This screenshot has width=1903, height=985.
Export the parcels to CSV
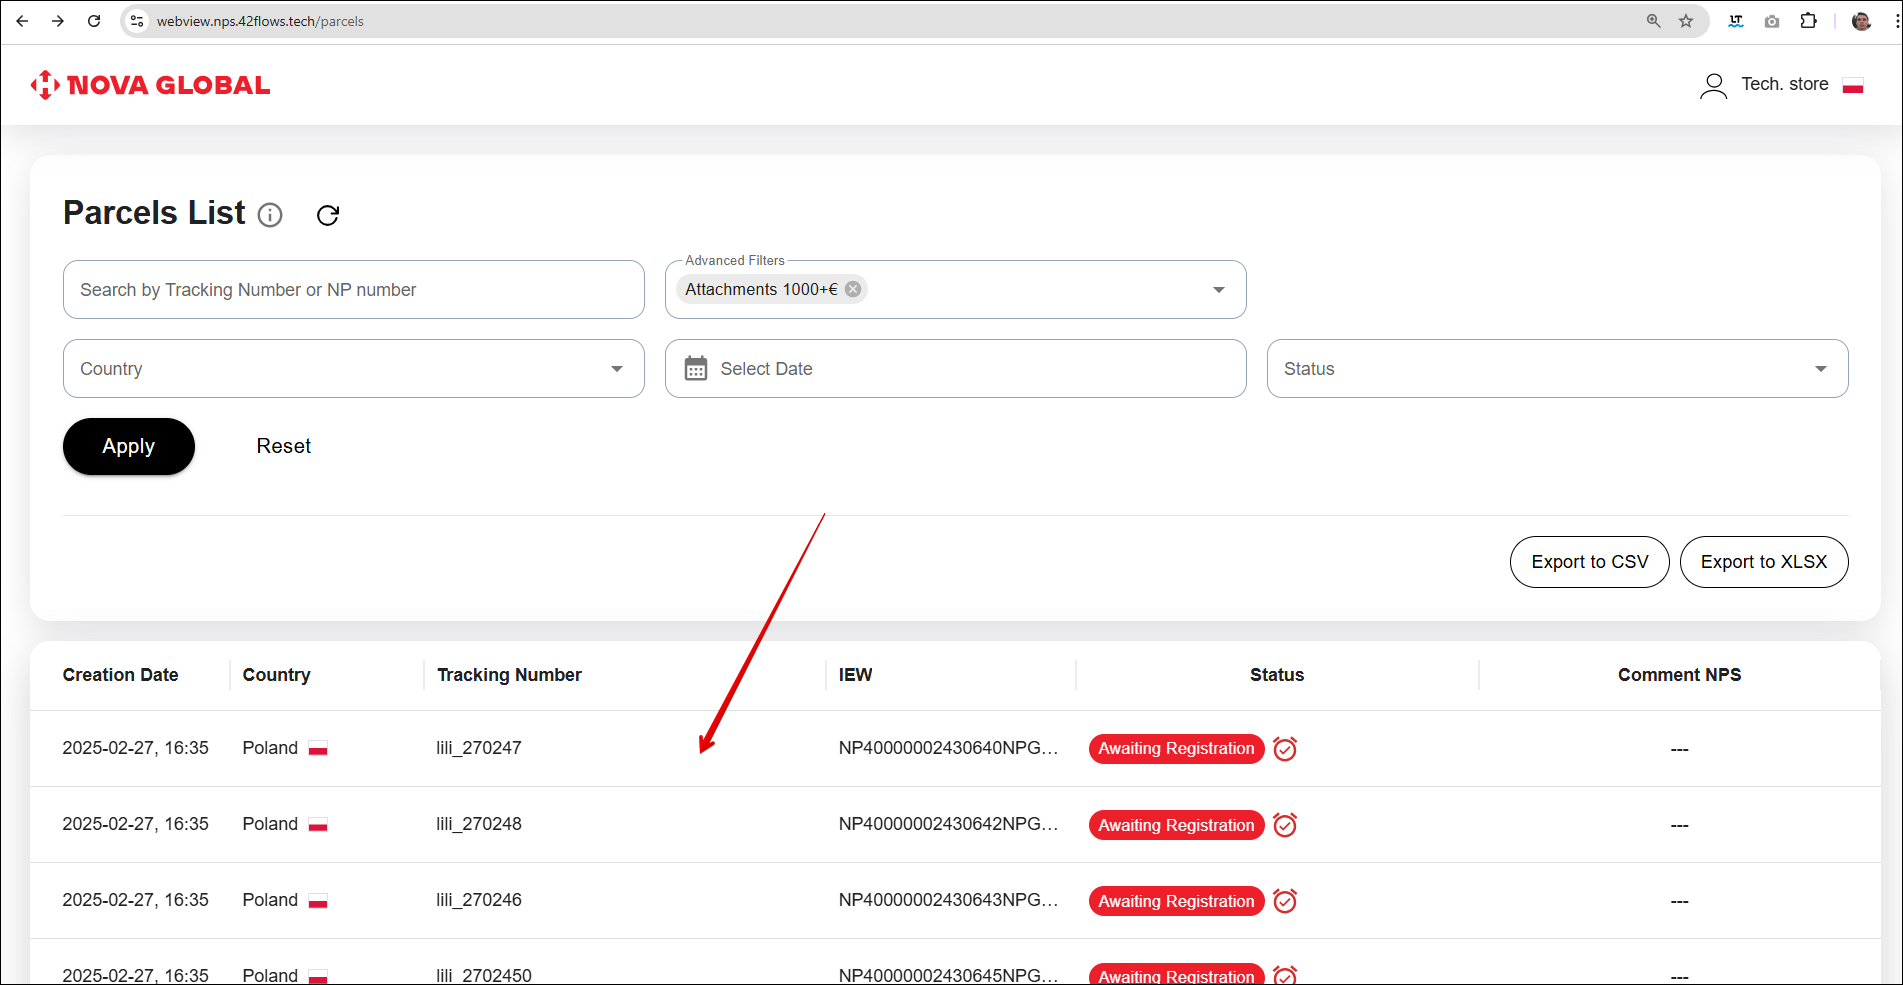click(1589, 562)
